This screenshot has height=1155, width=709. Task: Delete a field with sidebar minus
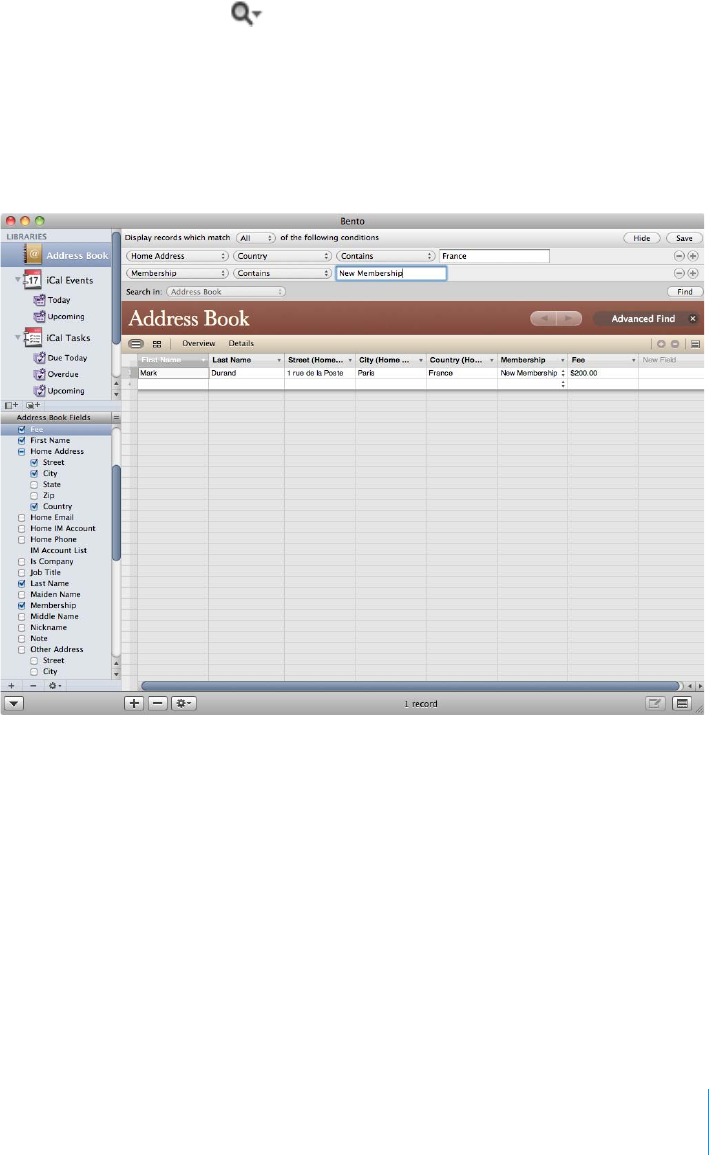tap(32, 685)
